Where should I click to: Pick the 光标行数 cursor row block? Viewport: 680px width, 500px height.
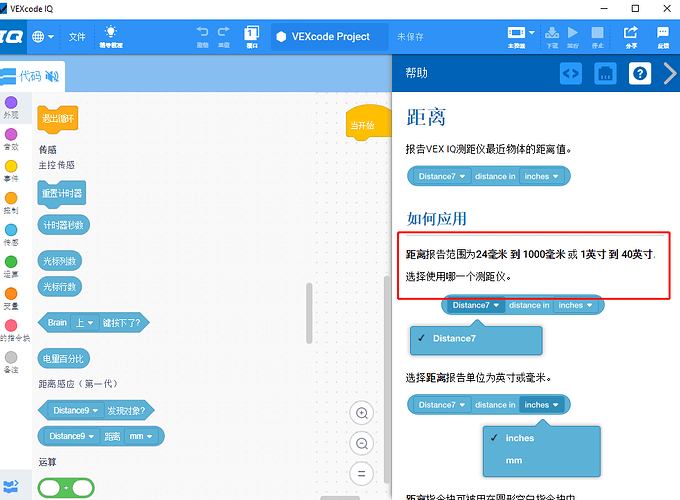pos(59,287)
